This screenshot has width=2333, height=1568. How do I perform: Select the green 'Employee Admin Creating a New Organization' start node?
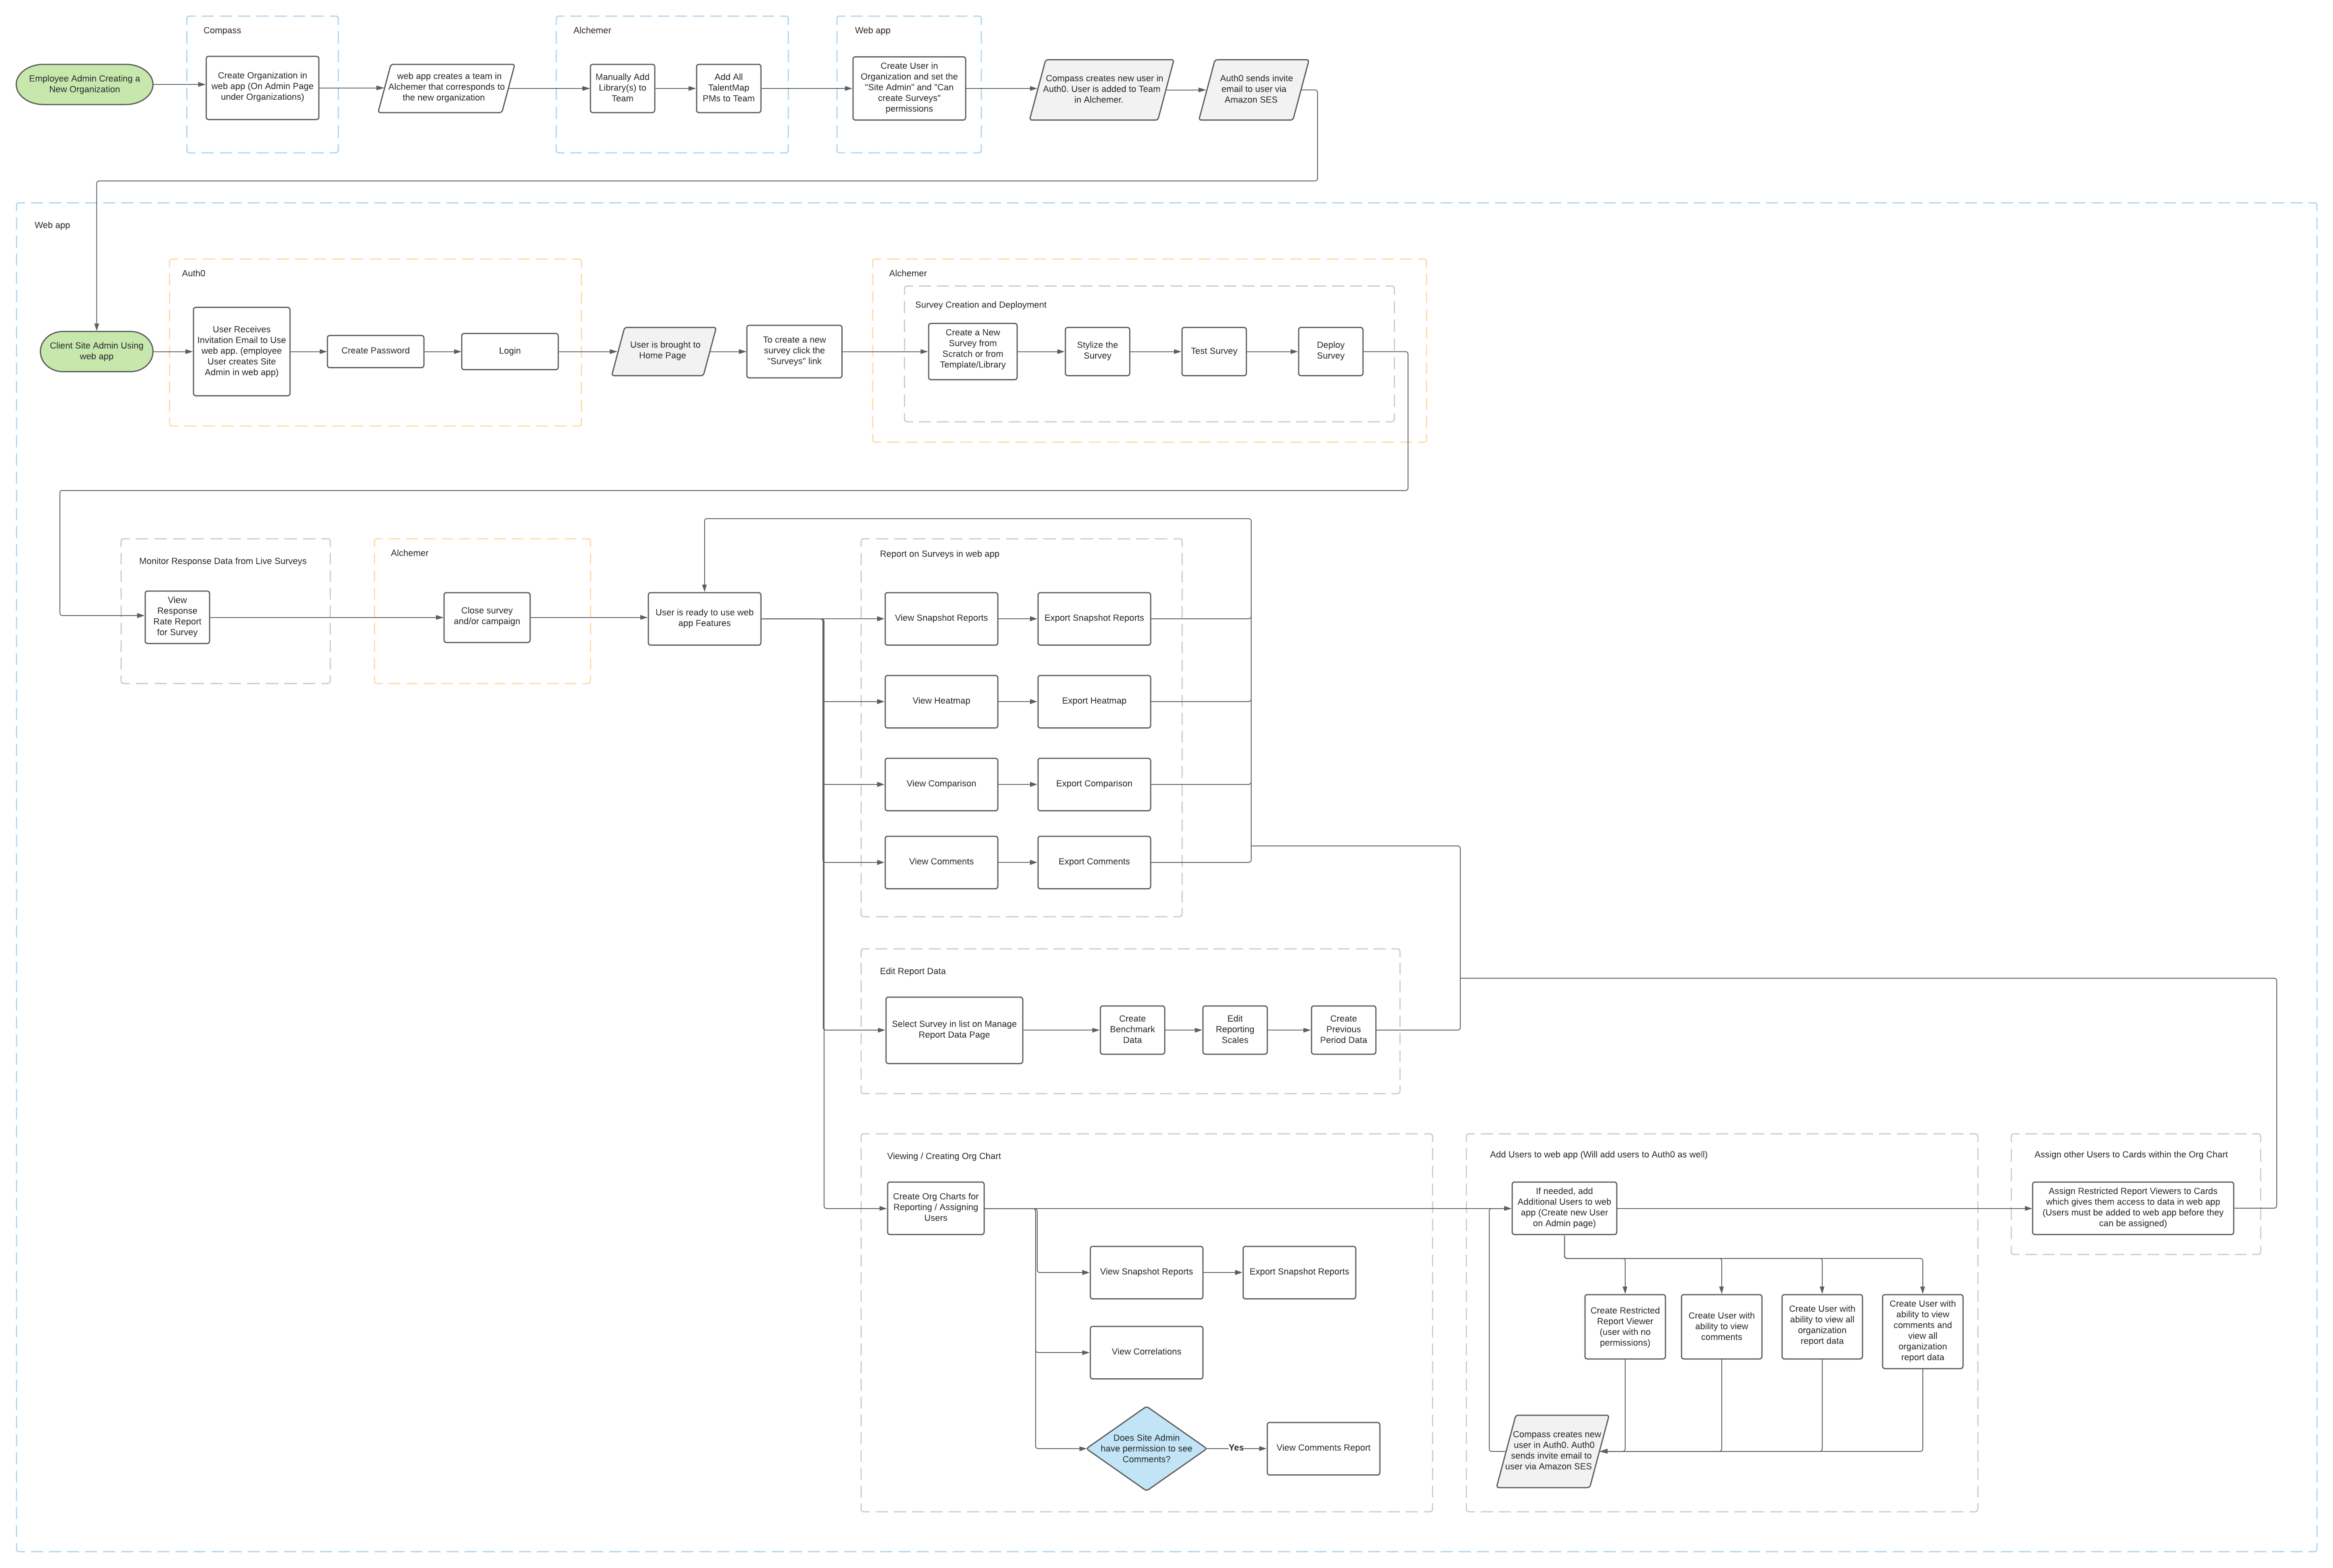(x=84, y=84)
